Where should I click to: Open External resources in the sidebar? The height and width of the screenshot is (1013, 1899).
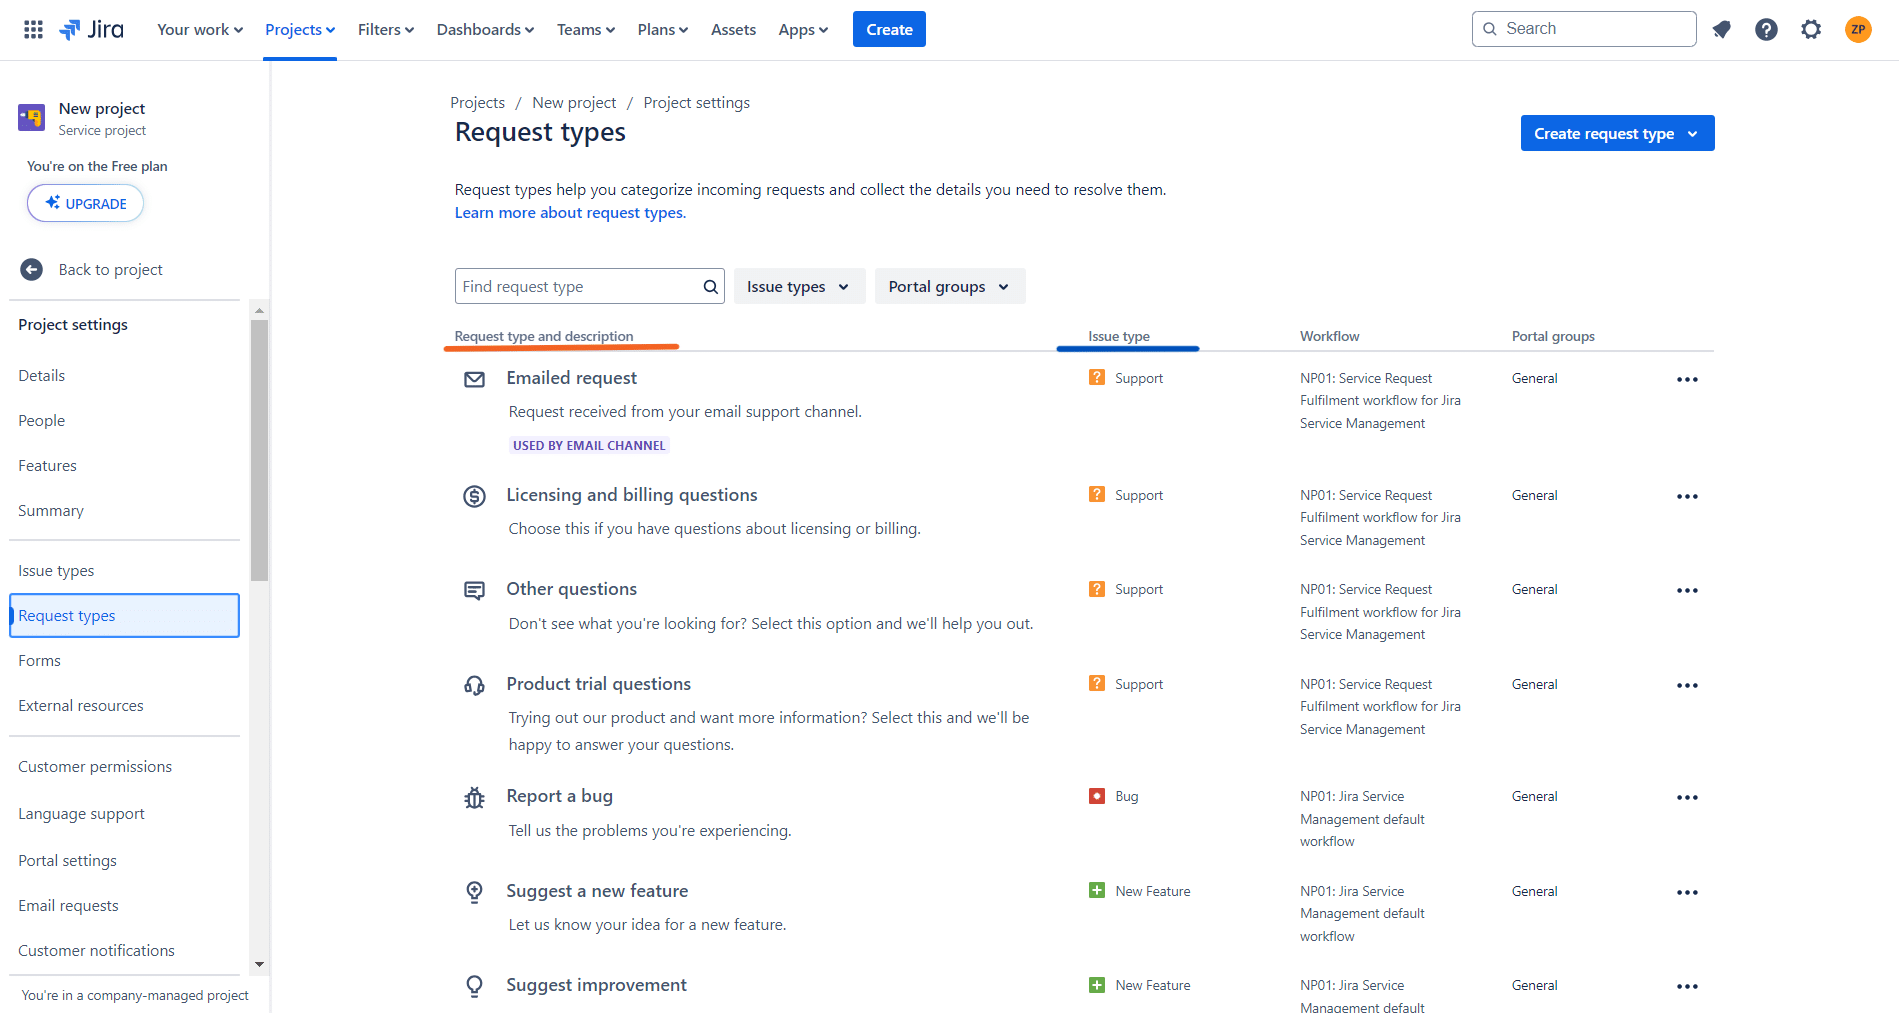(81, 706)
